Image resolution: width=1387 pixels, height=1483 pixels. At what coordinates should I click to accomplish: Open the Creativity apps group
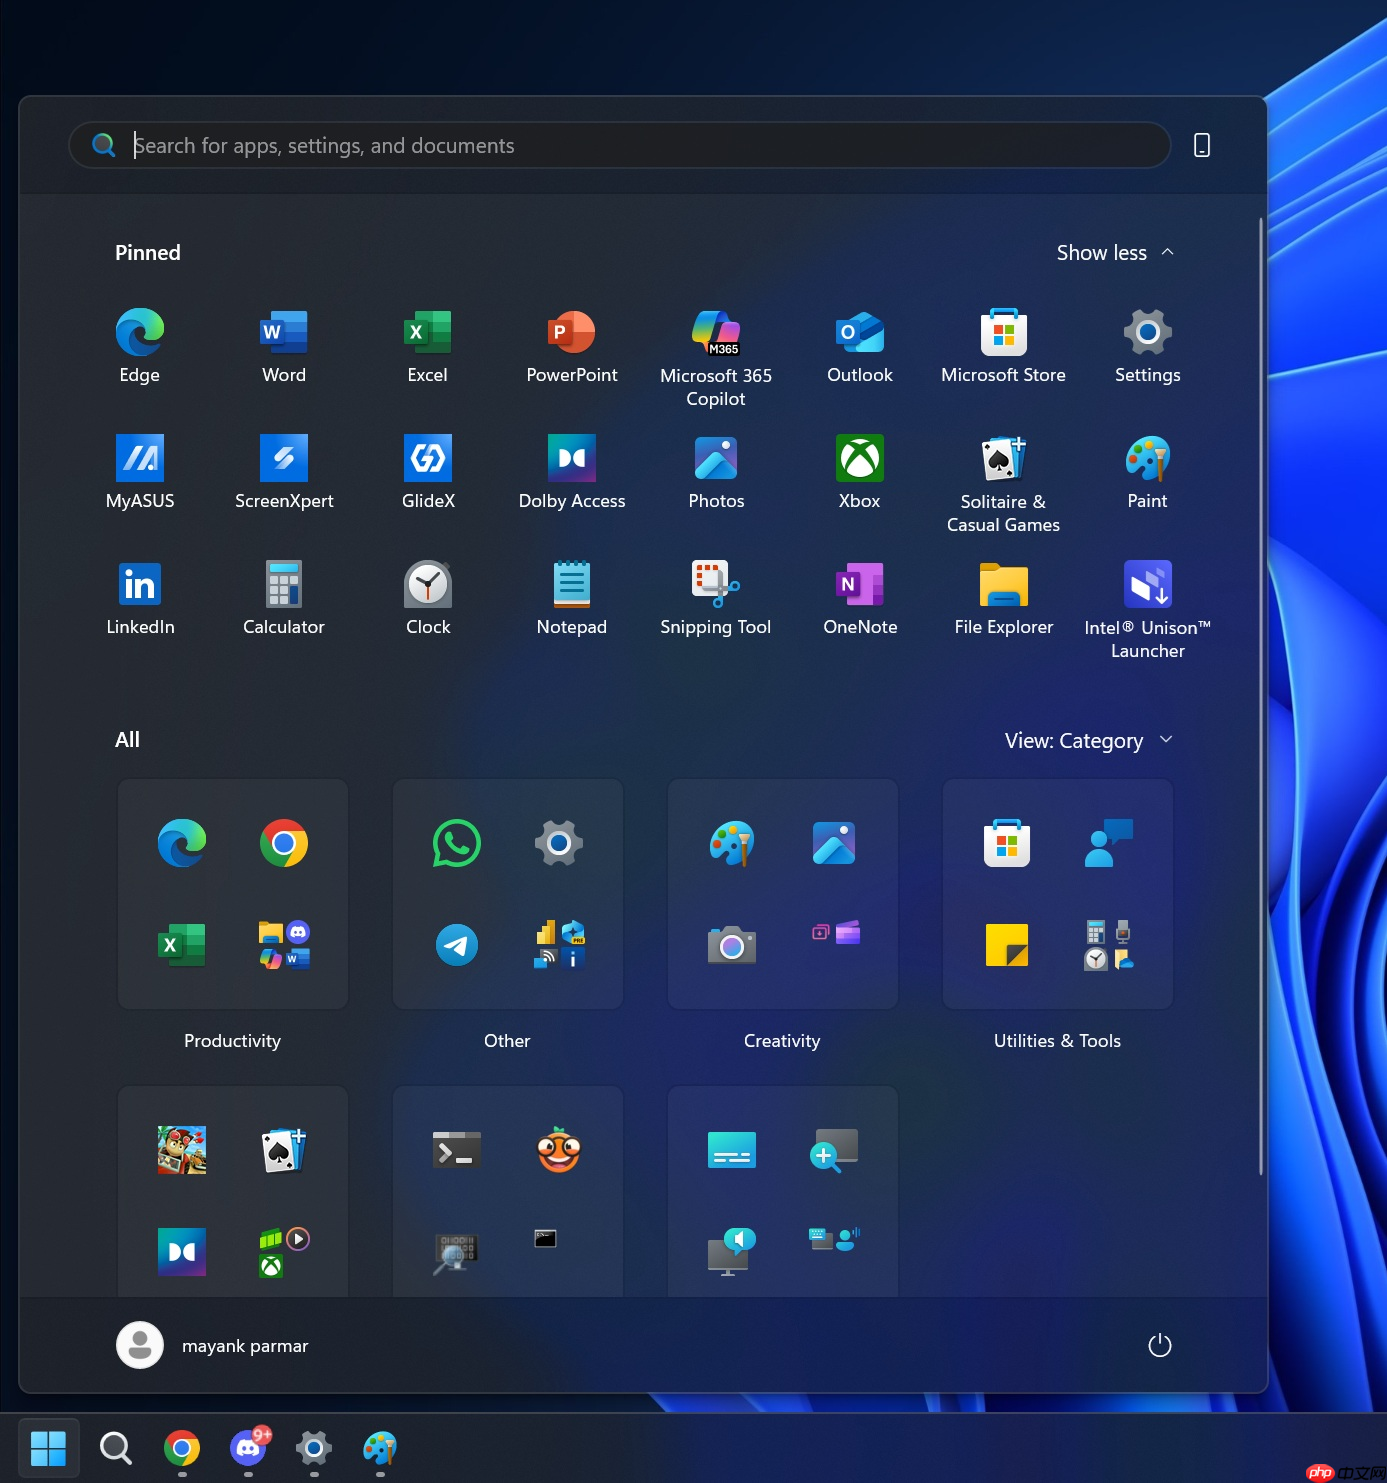782,894
